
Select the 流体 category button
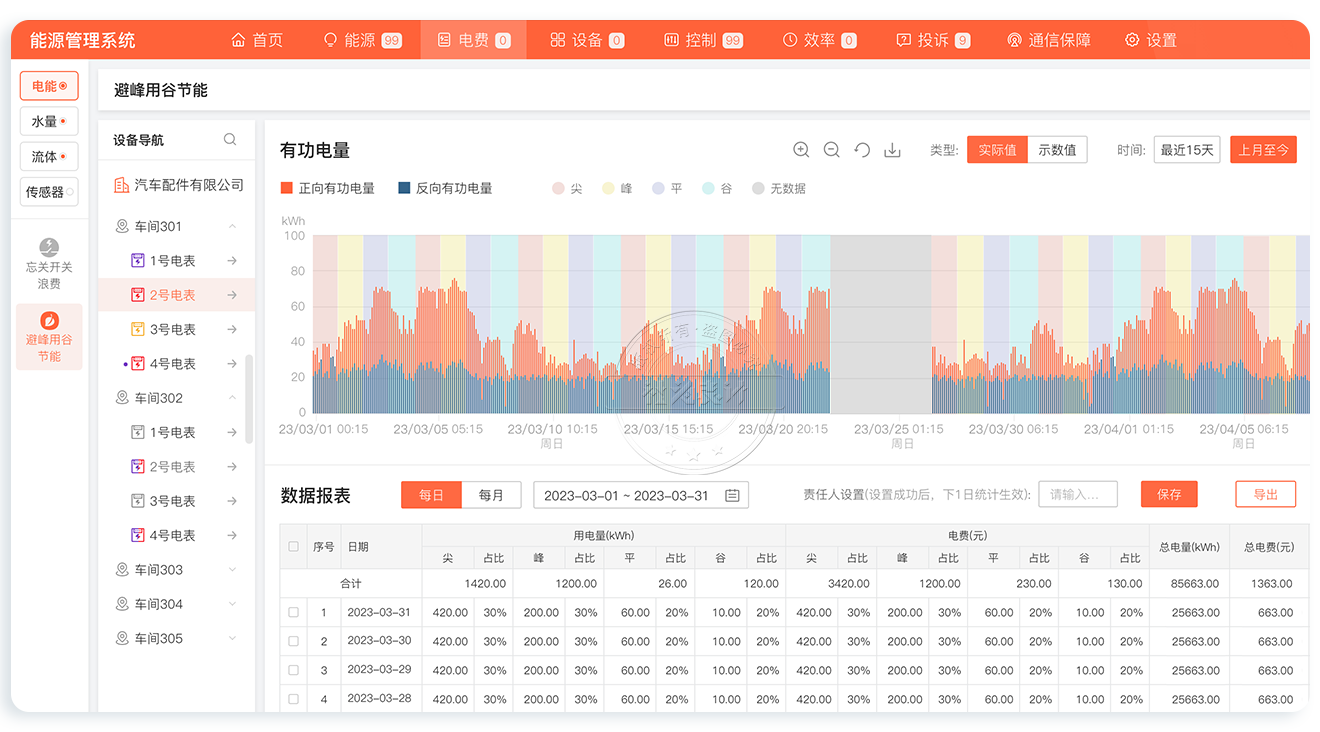[x=49, y=157]
